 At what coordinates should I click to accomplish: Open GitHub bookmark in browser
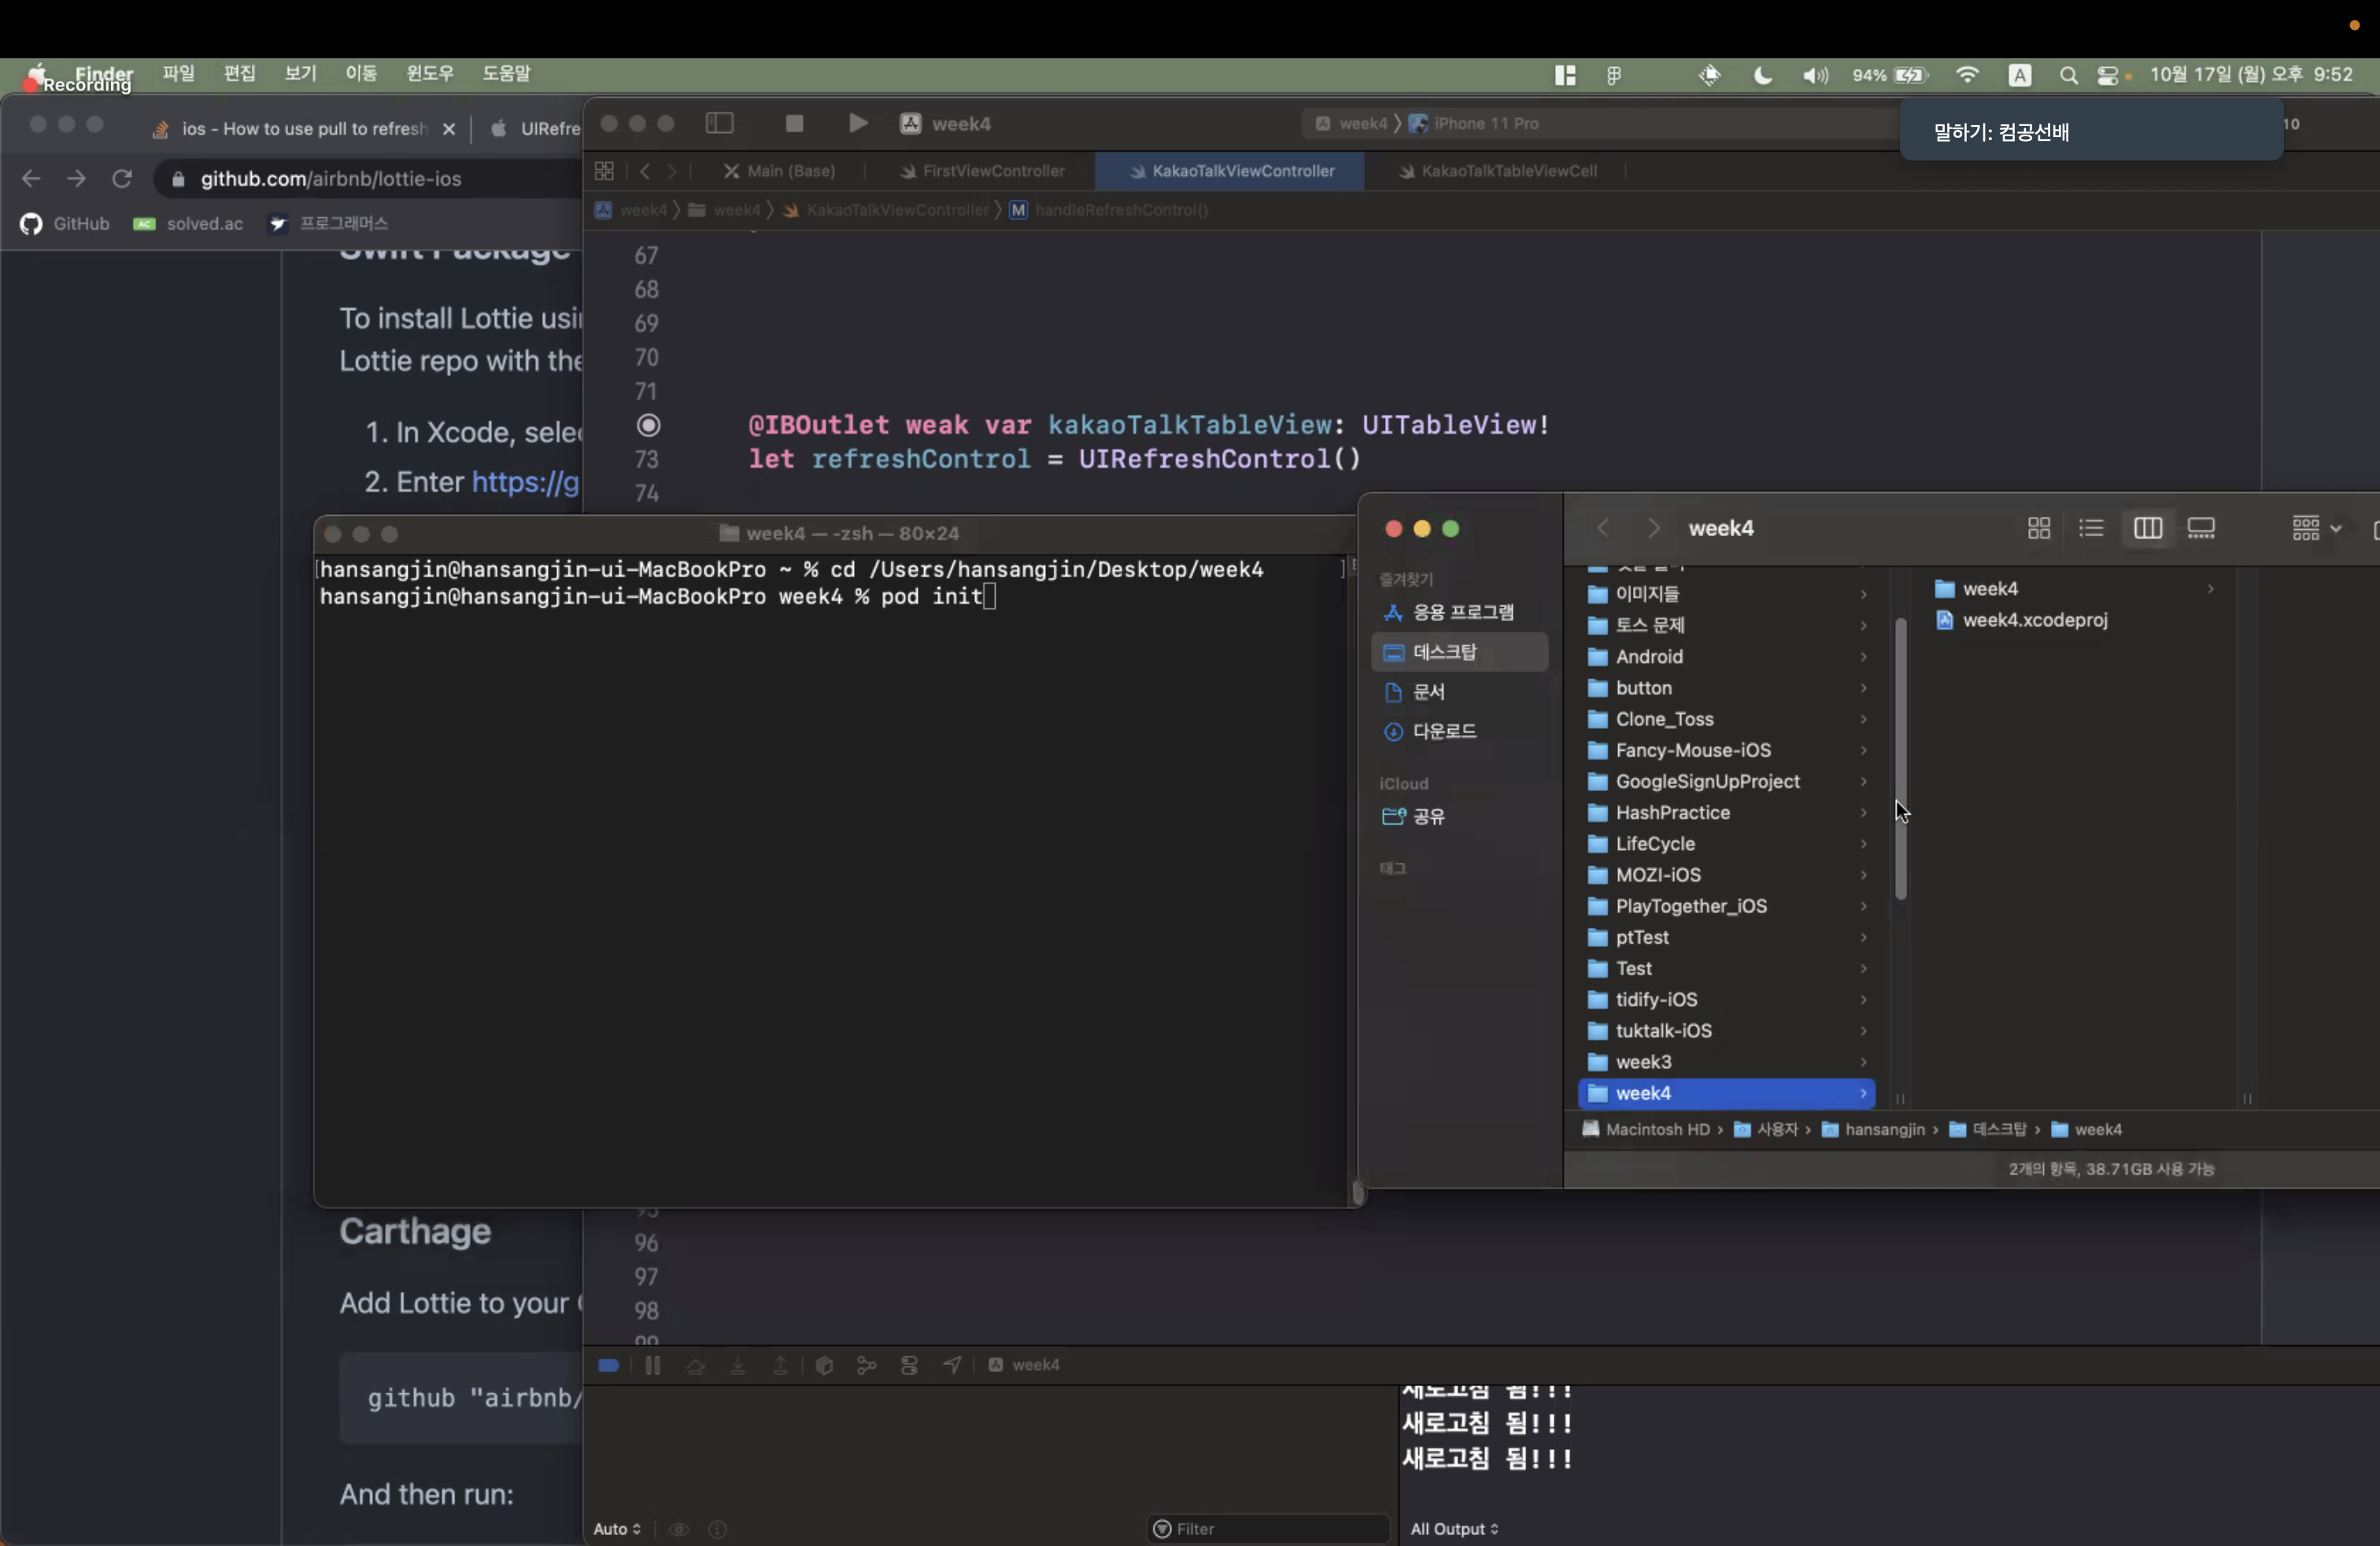(x=66, y=223)
